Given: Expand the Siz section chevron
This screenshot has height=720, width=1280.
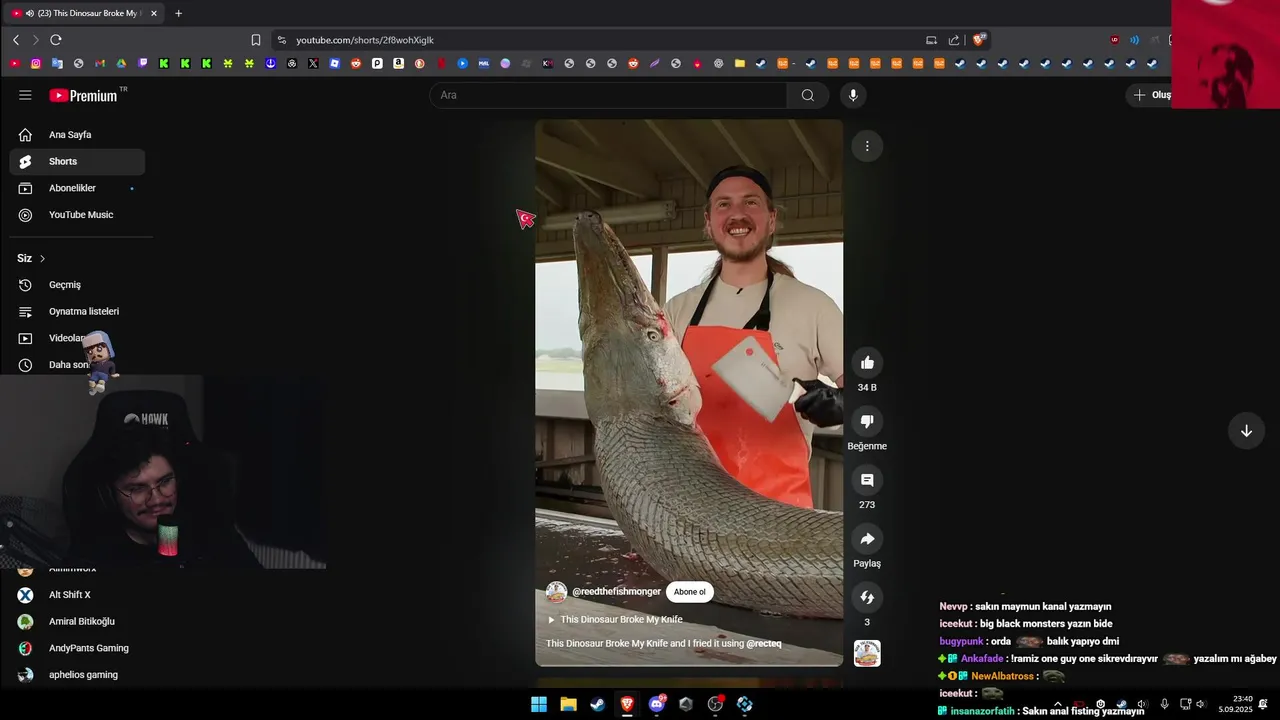Looking at the screenshot, I should [x=42, y=258].
